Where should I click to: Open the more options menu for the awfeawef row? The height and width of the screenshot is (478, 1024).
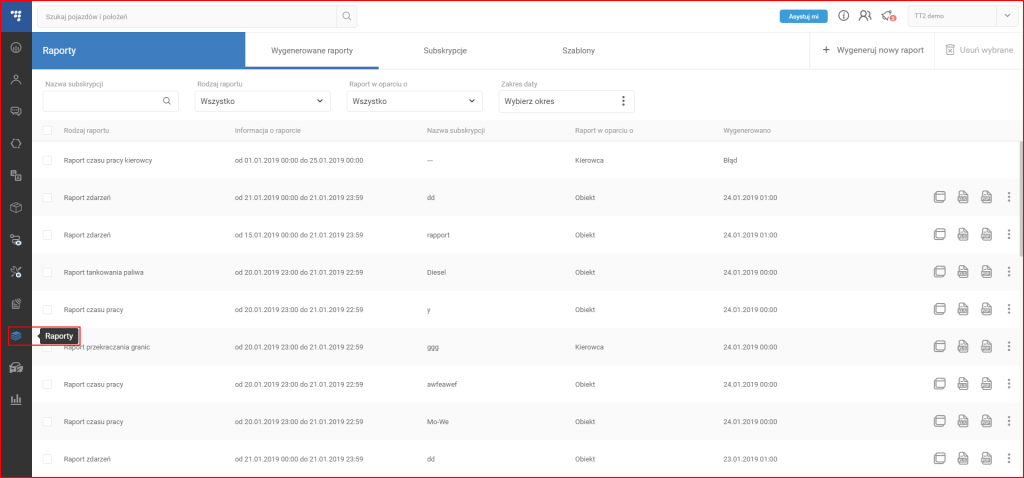coord(1009,383)
